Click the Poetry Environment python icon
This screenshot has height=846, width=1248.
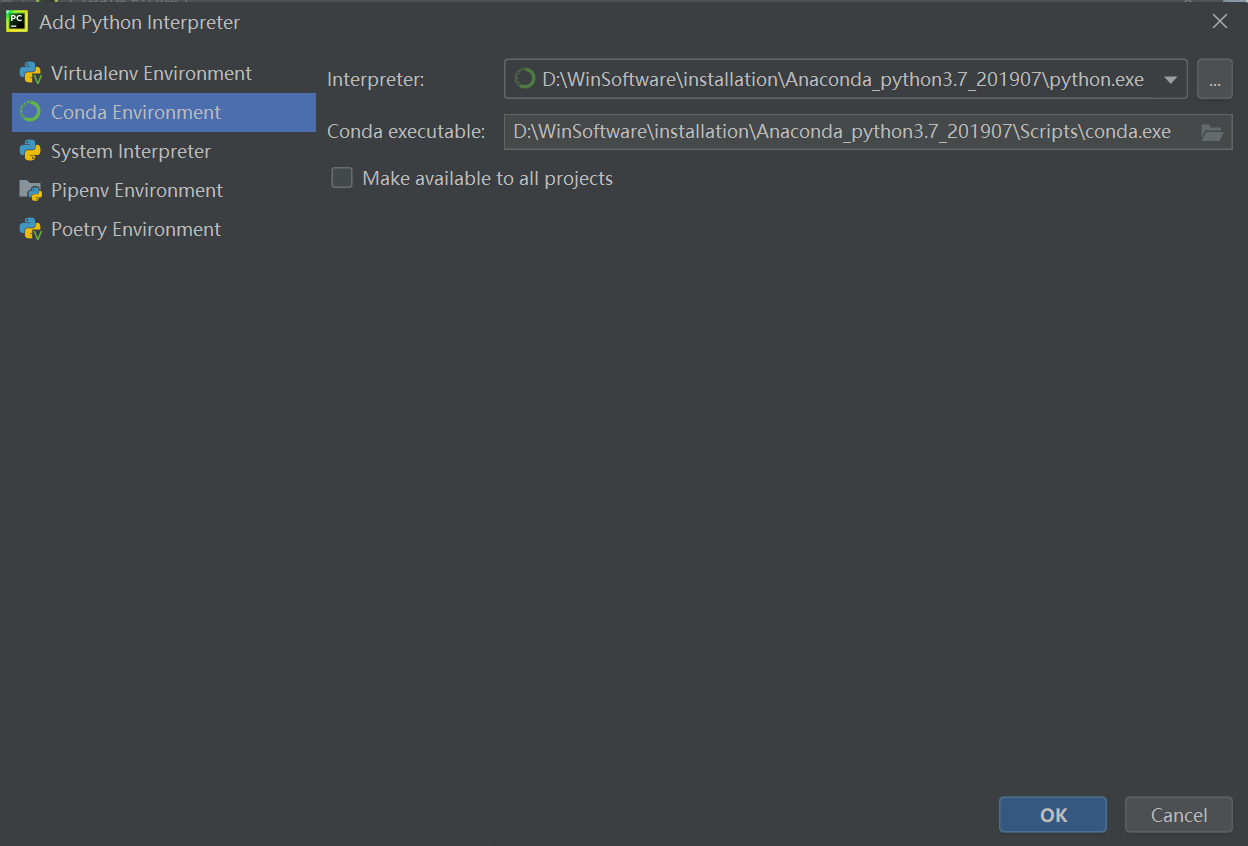[x=31, y=229]
